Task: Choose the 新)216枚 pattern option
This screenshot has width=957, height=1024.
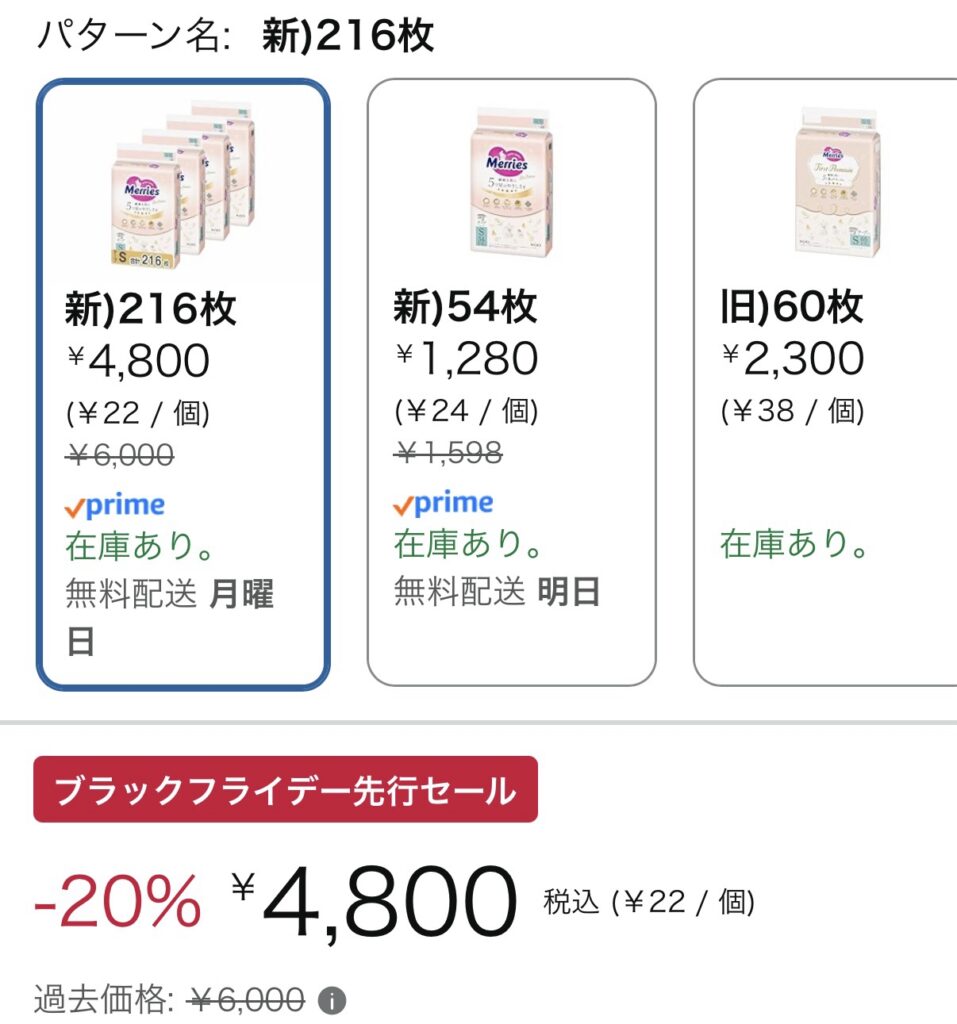Action: [x=182, y=385]
